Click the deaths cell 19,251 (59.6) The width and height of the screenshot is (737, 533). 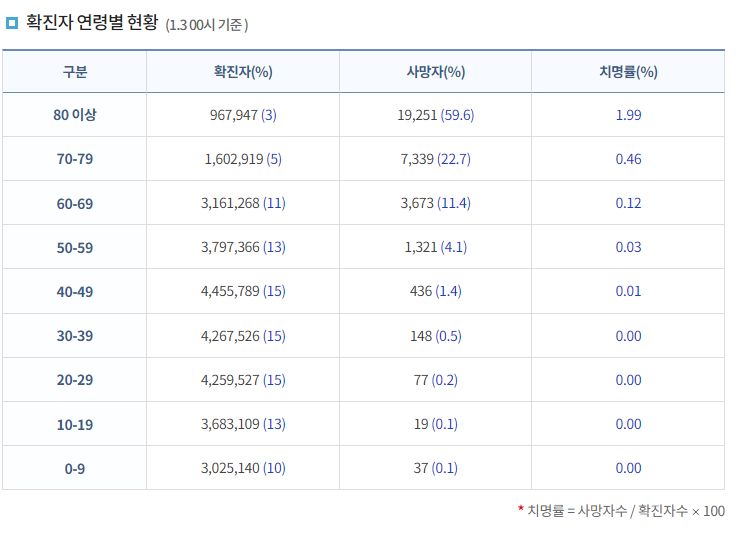pos(436,115)
